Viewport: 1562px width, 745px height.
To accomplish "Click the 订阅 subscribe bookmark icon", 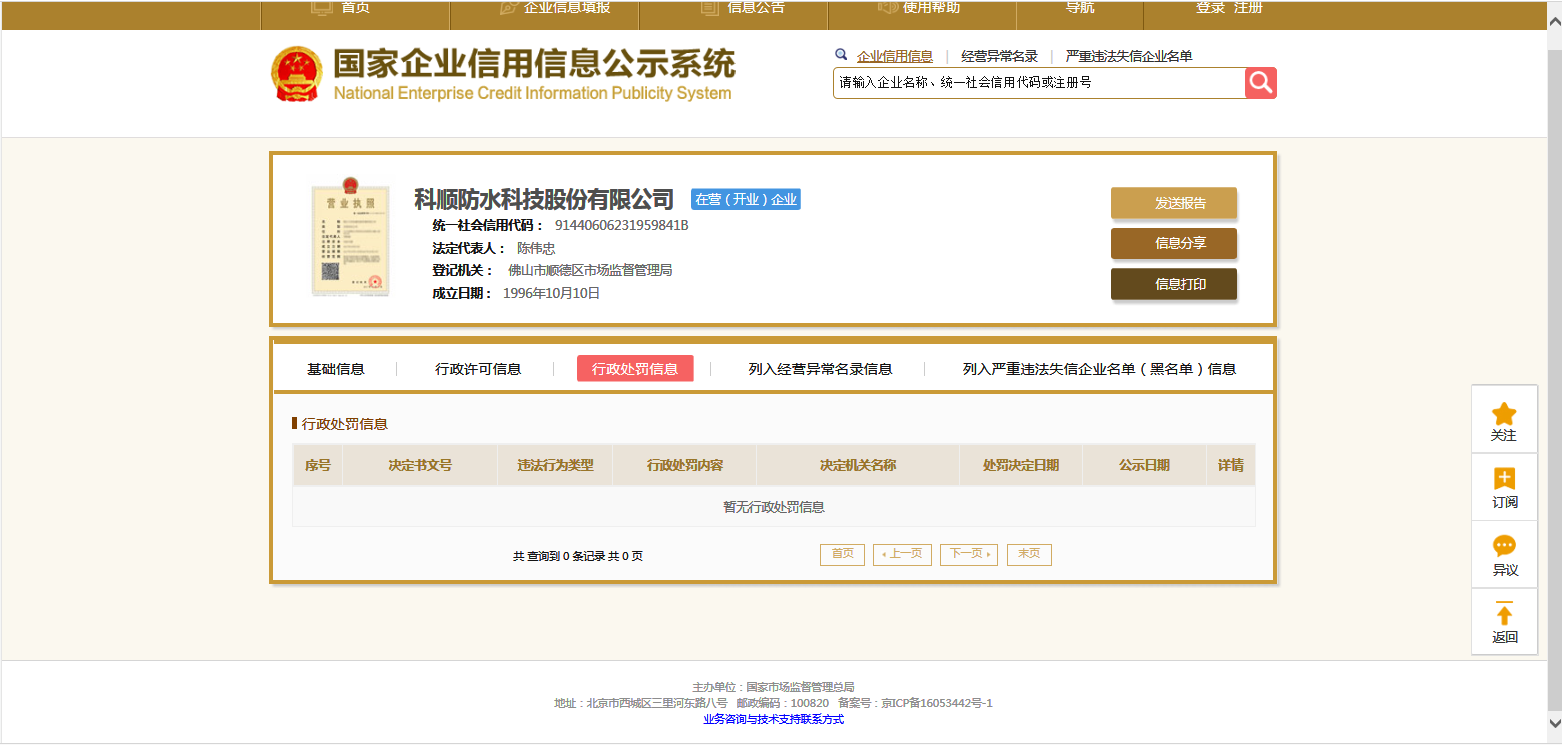I will [1504, 479].
